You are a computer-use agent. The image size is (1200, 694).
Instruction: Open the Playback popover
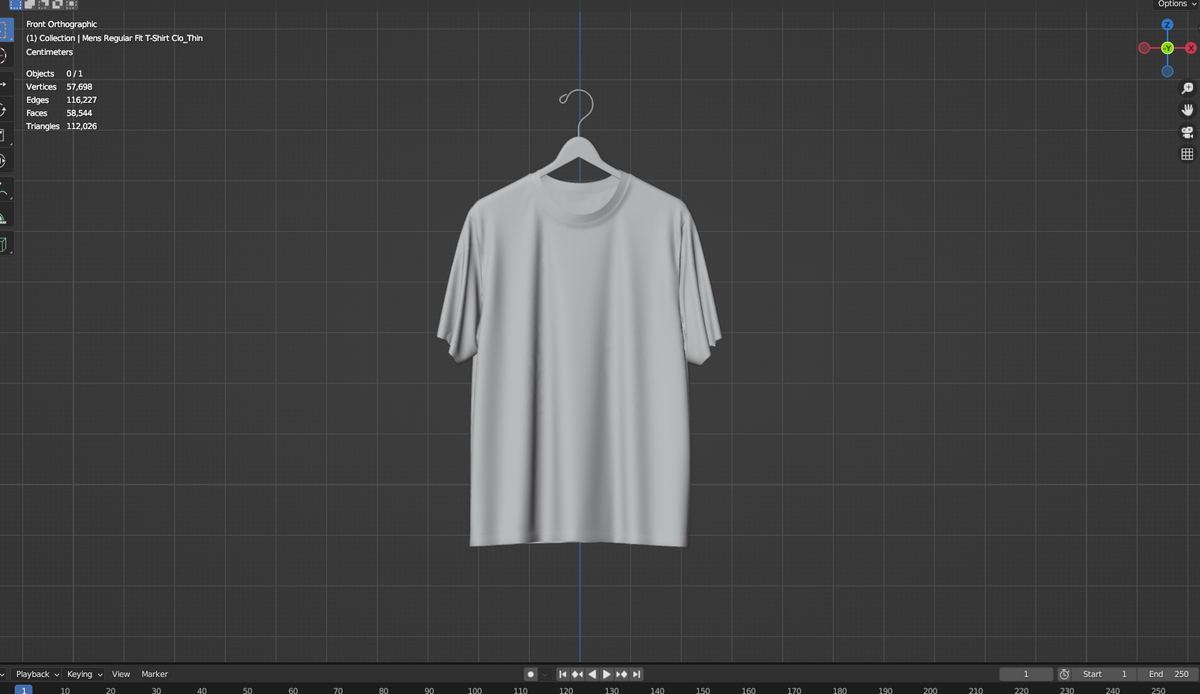(x=37, y=674)
